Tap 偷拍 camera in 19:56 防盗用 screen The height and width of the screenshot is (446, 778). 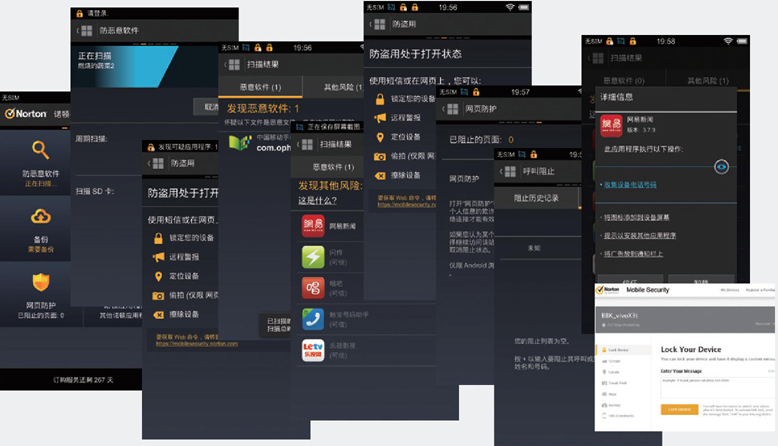click(x=380, y=156)
